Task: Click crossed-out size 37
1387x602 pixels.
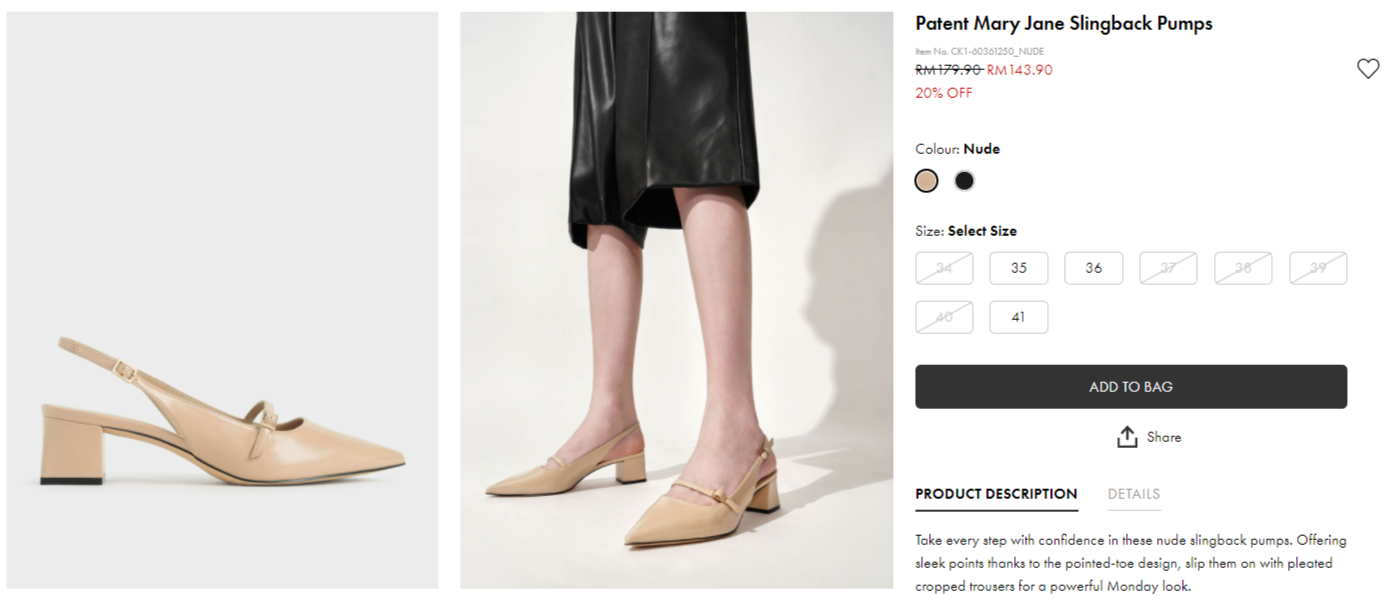Action: (x=1168, y=268)
